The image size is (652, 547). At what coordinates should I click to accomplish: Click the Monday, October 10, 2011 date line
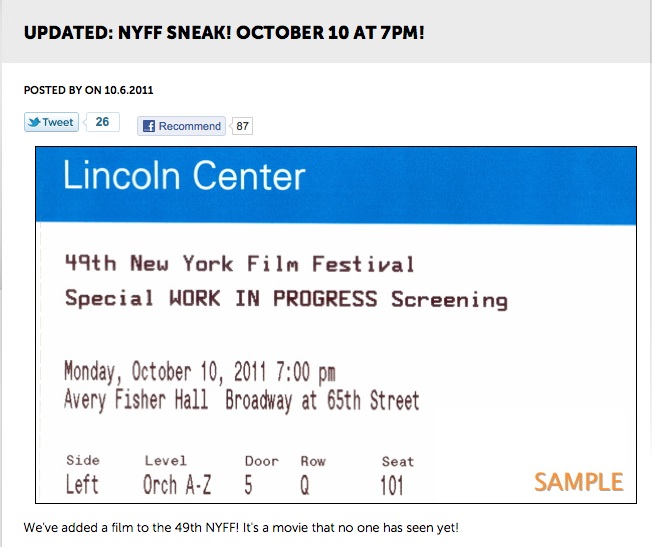[200, 371]
